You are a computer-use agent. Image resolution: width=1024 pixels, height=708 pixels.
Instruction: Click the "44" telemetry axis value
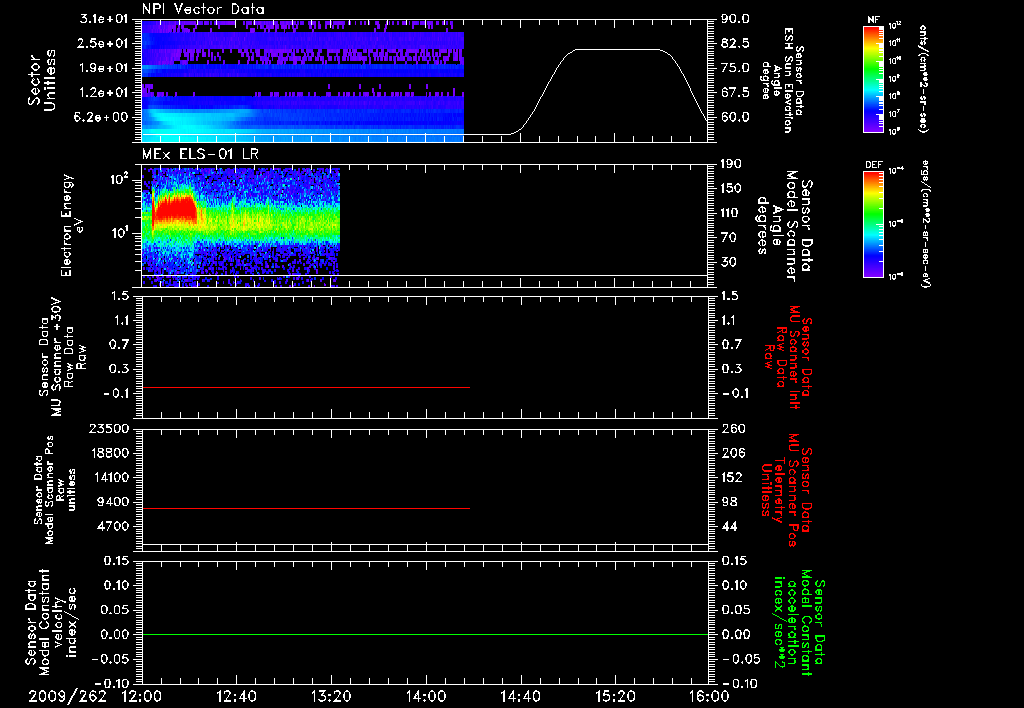coord(730,526)
